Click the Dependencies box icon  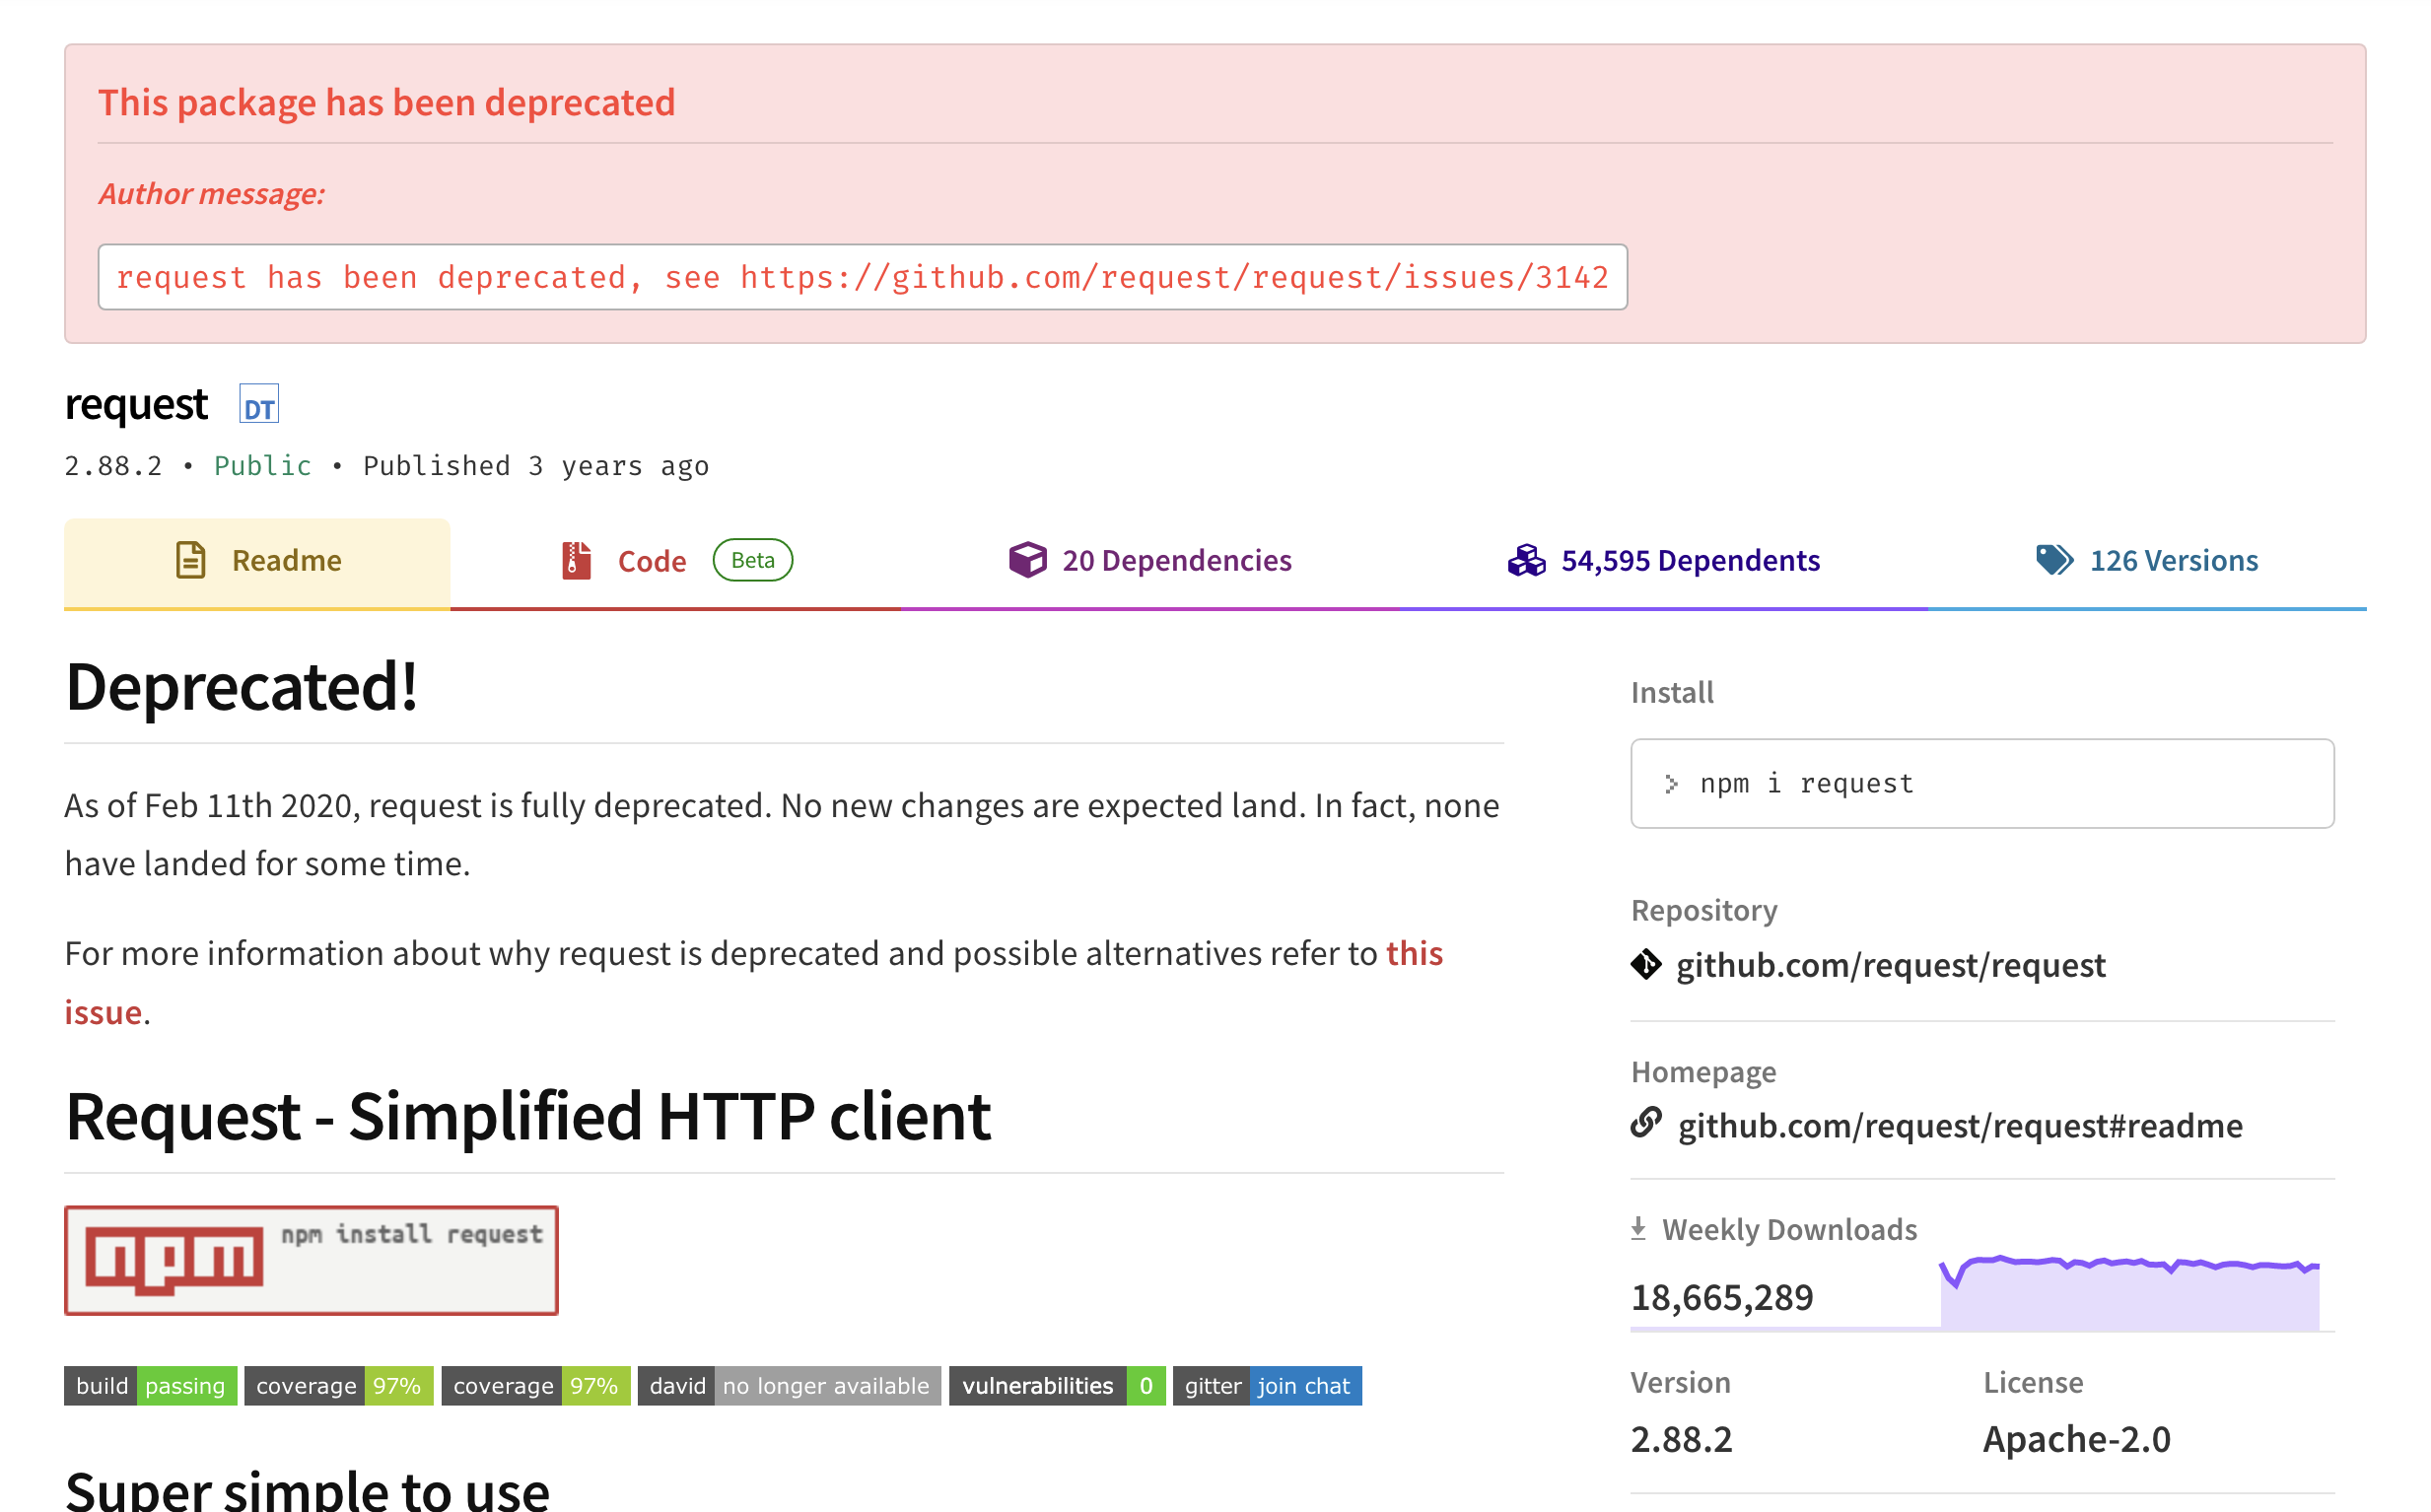coord(1027,560)
